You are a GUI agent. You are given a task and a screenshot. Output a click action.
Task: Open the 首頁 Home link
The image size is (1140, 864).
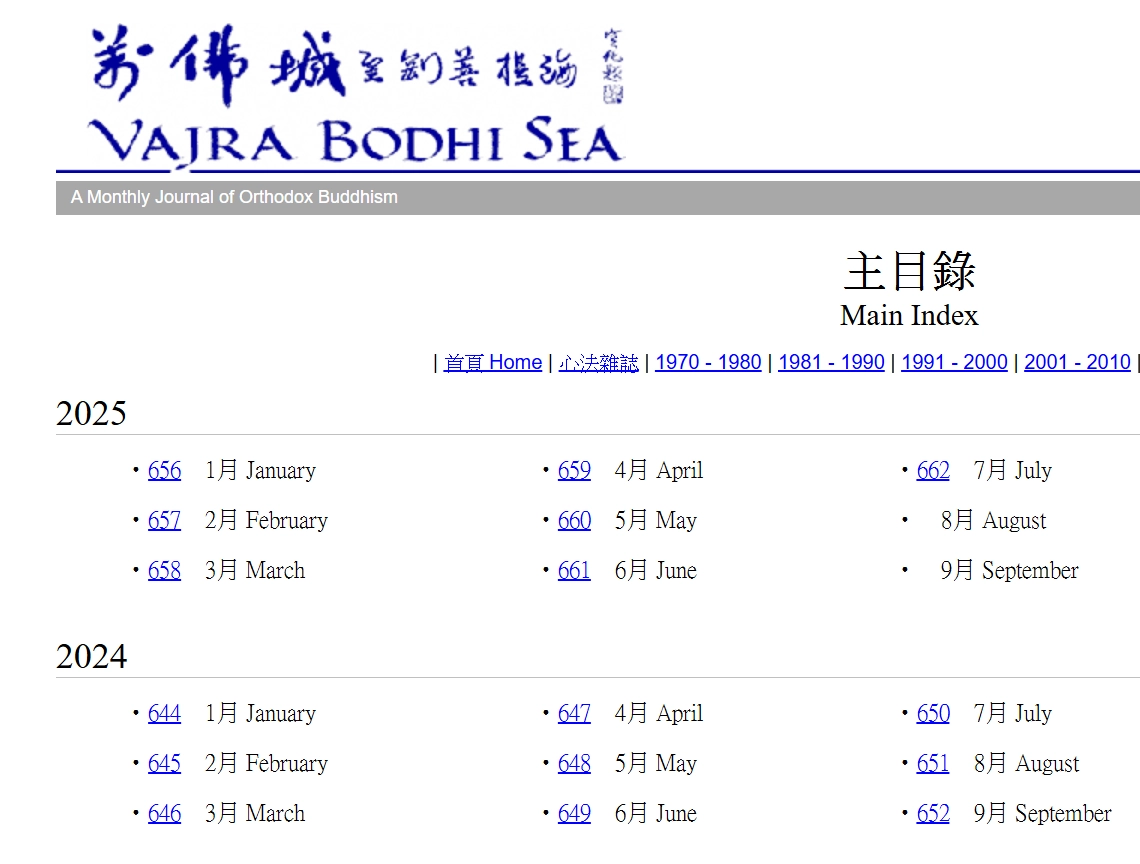coord(492,363)
